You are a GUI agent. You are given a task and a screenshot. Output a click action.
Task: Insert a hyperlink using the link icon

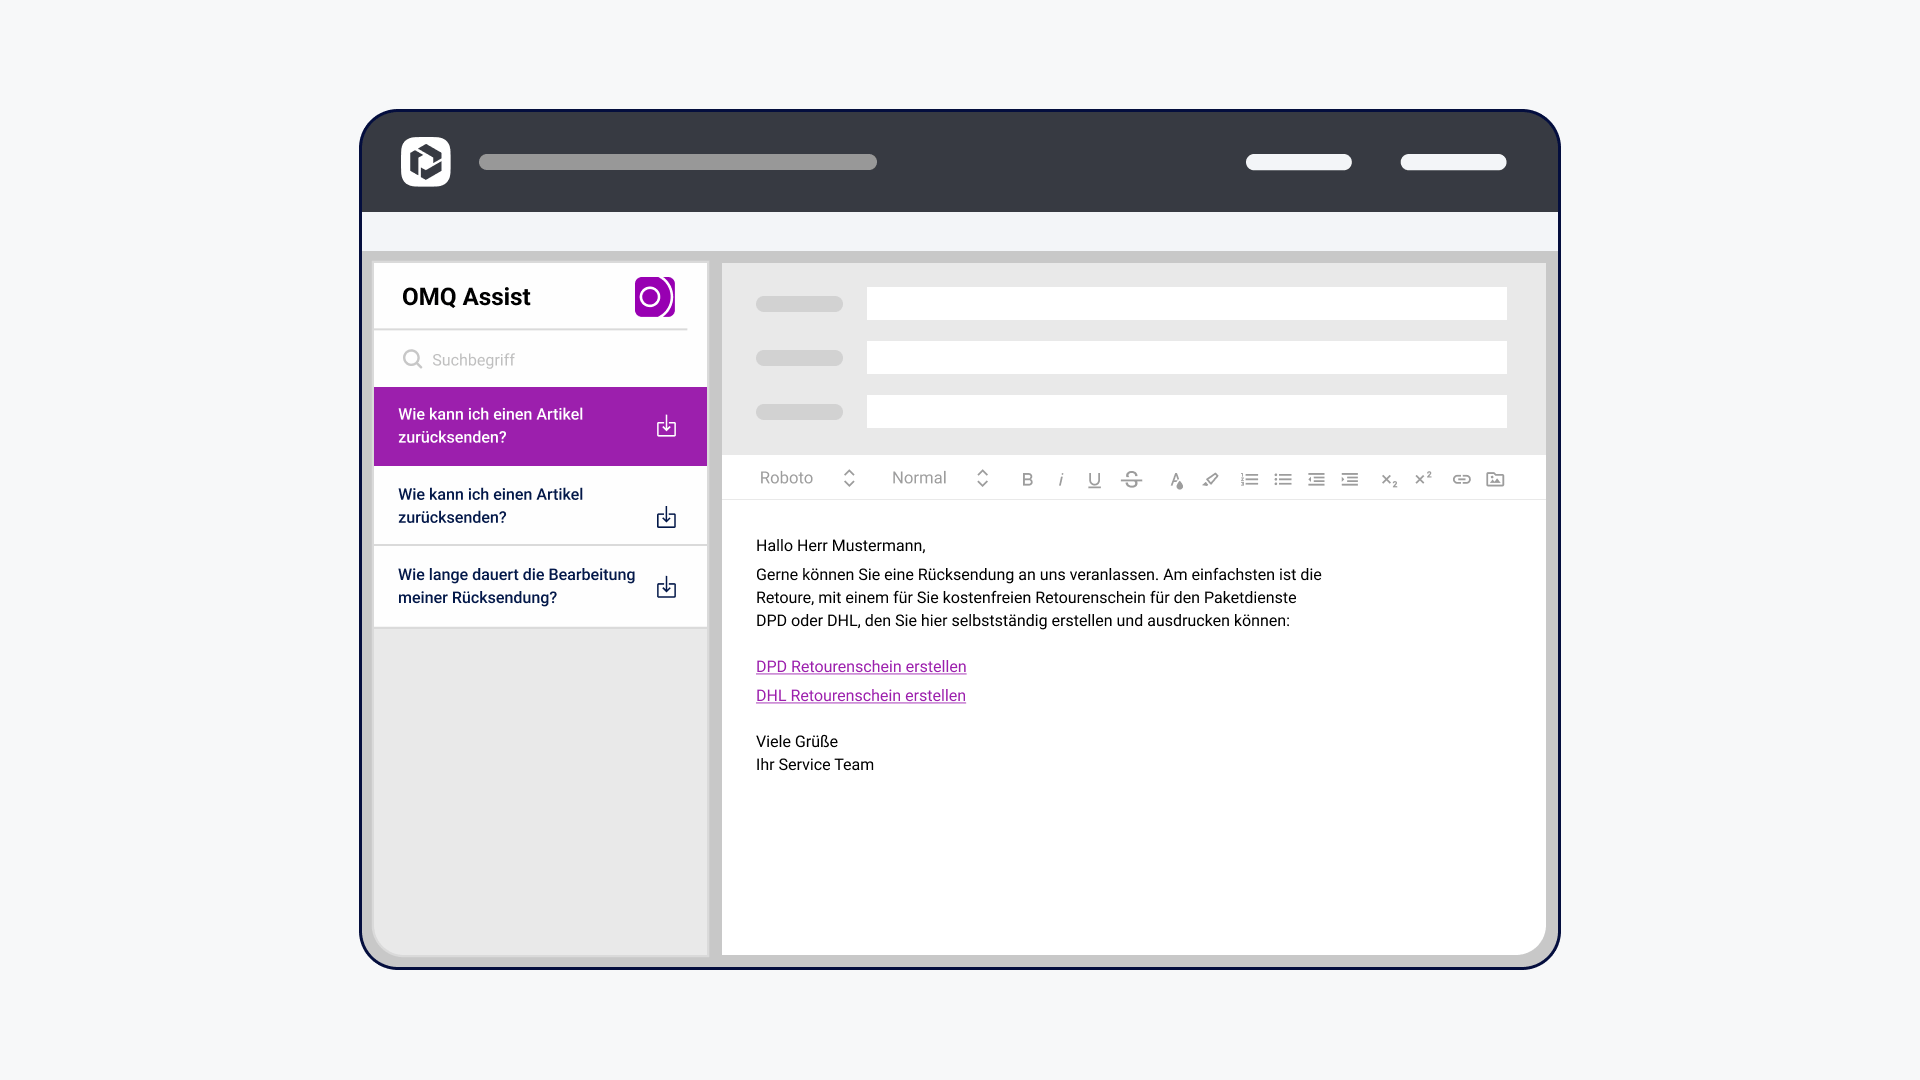click(x=1462, y=479)
